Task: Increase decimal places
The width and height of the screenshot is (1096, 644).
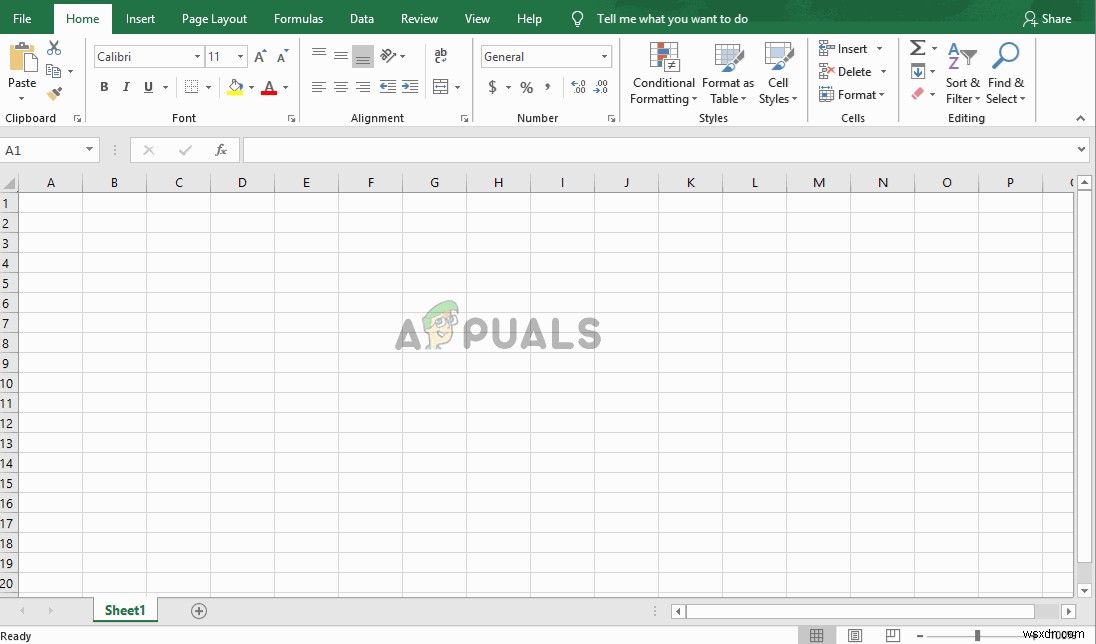Action: (579, 87)
